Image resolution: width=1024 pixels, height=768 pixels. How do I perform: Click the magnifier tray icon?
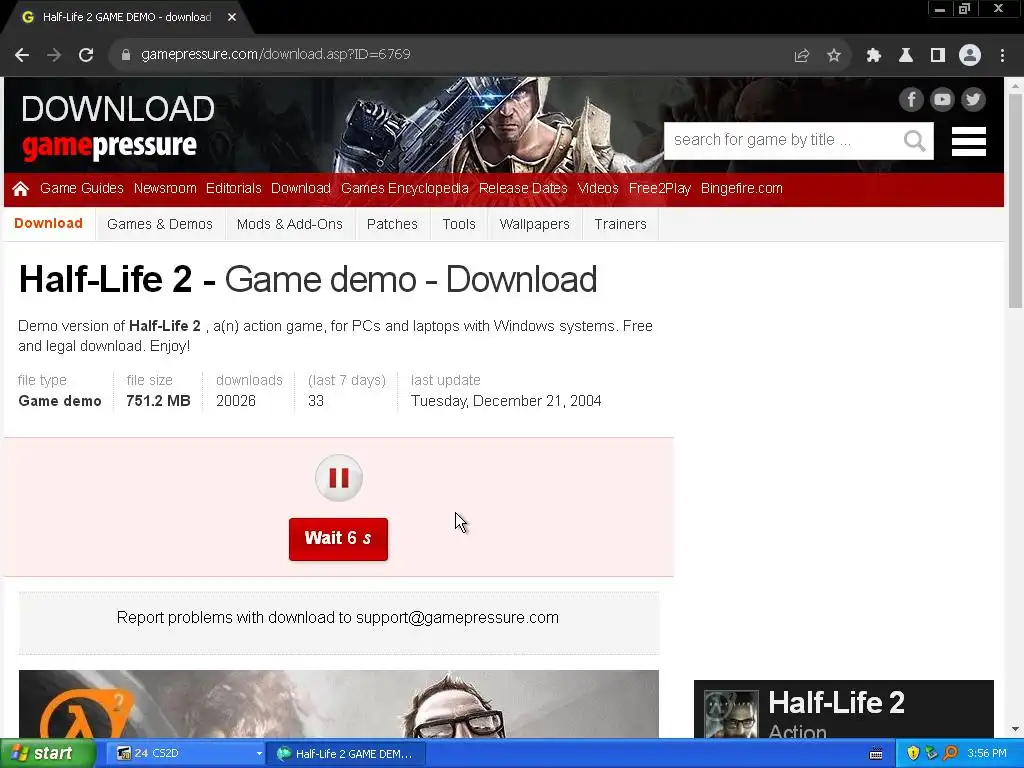[x=950, y=754]
